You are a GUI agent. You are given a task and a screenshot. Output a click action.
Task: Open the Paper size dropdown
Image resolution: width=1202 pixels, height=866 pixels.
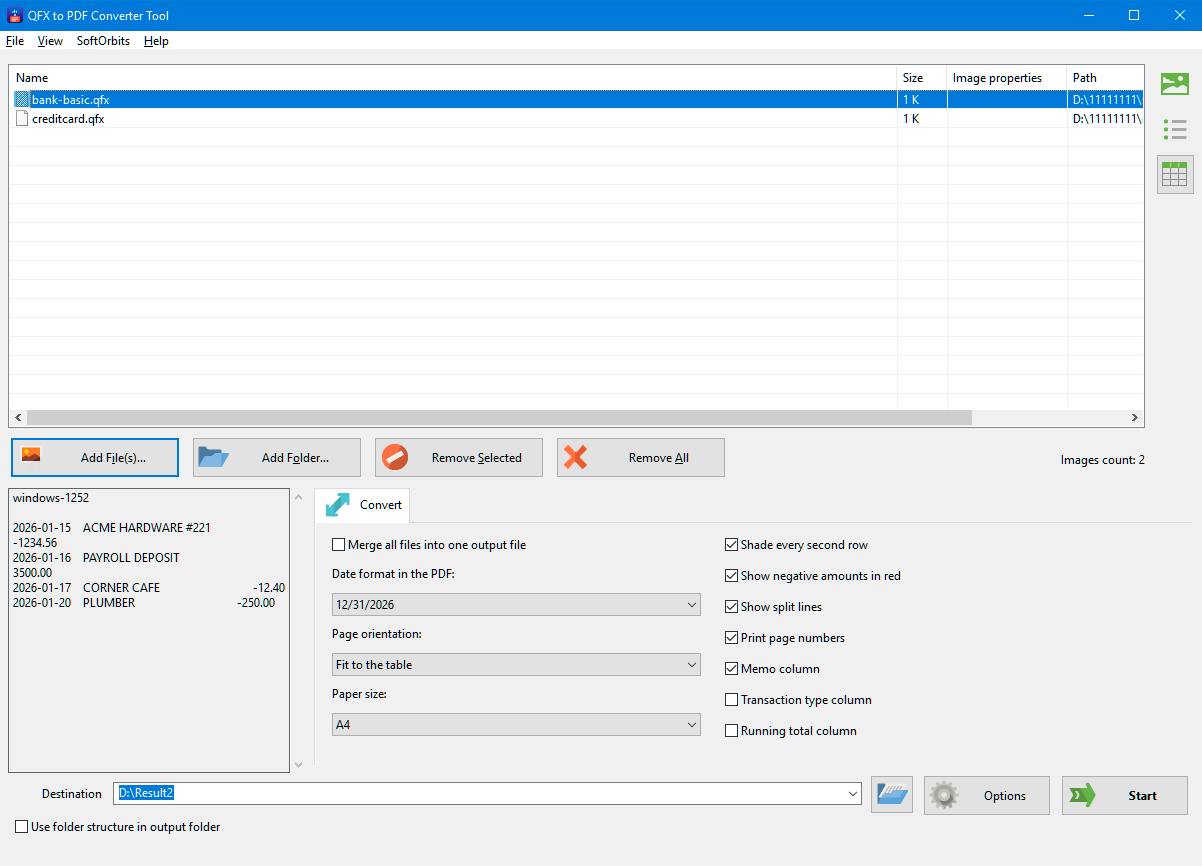tap(516, 725)
